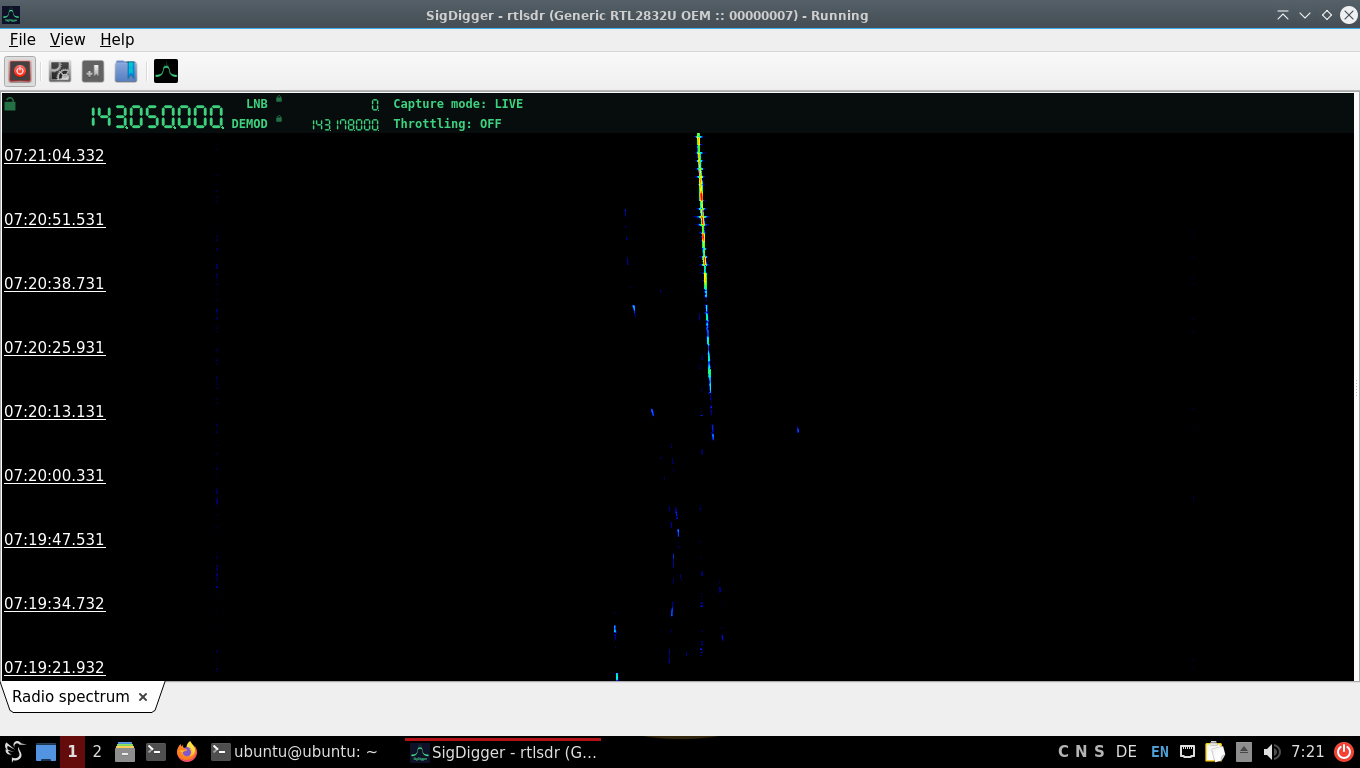Click the 07:20:00.331 timestamp
This screenshot has height=768, width=1360.
coord(54,476)
